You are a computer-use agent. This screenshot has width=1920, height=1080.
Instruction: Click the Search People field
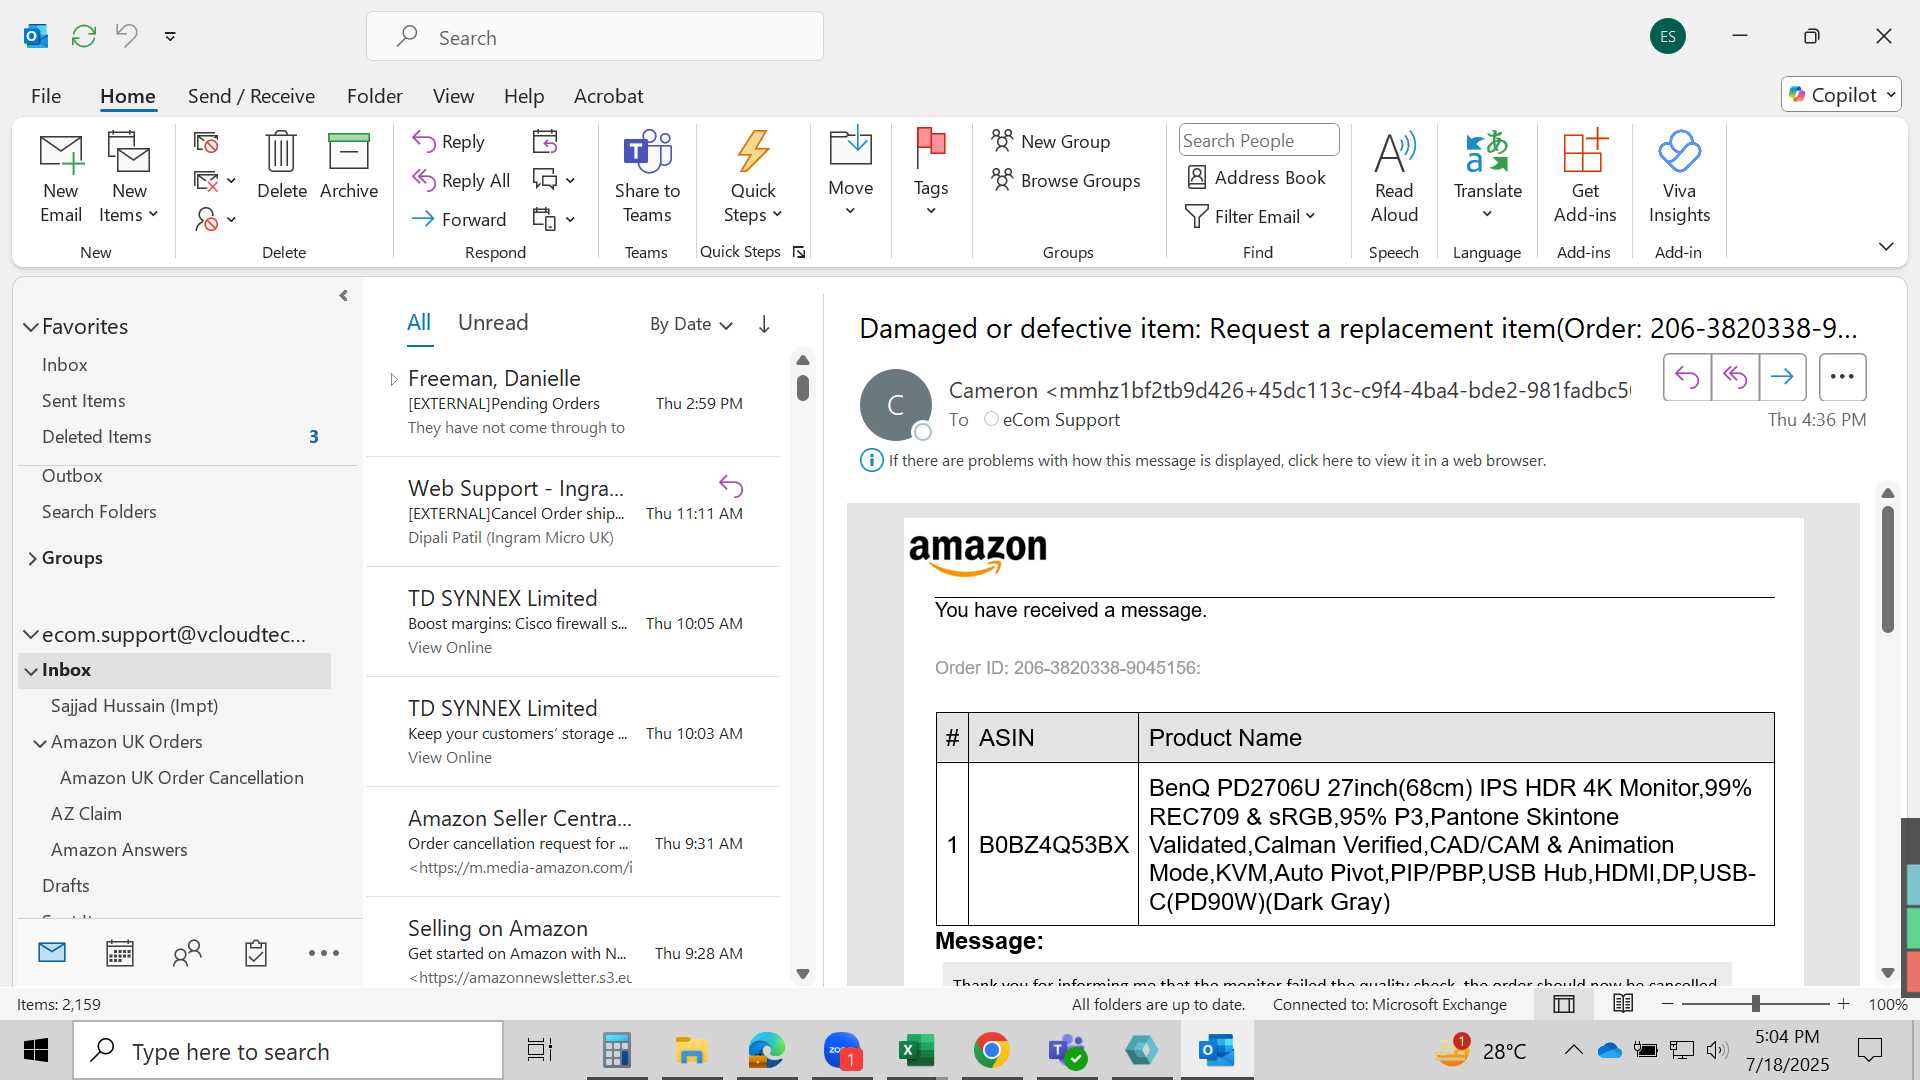(1259, 141)
